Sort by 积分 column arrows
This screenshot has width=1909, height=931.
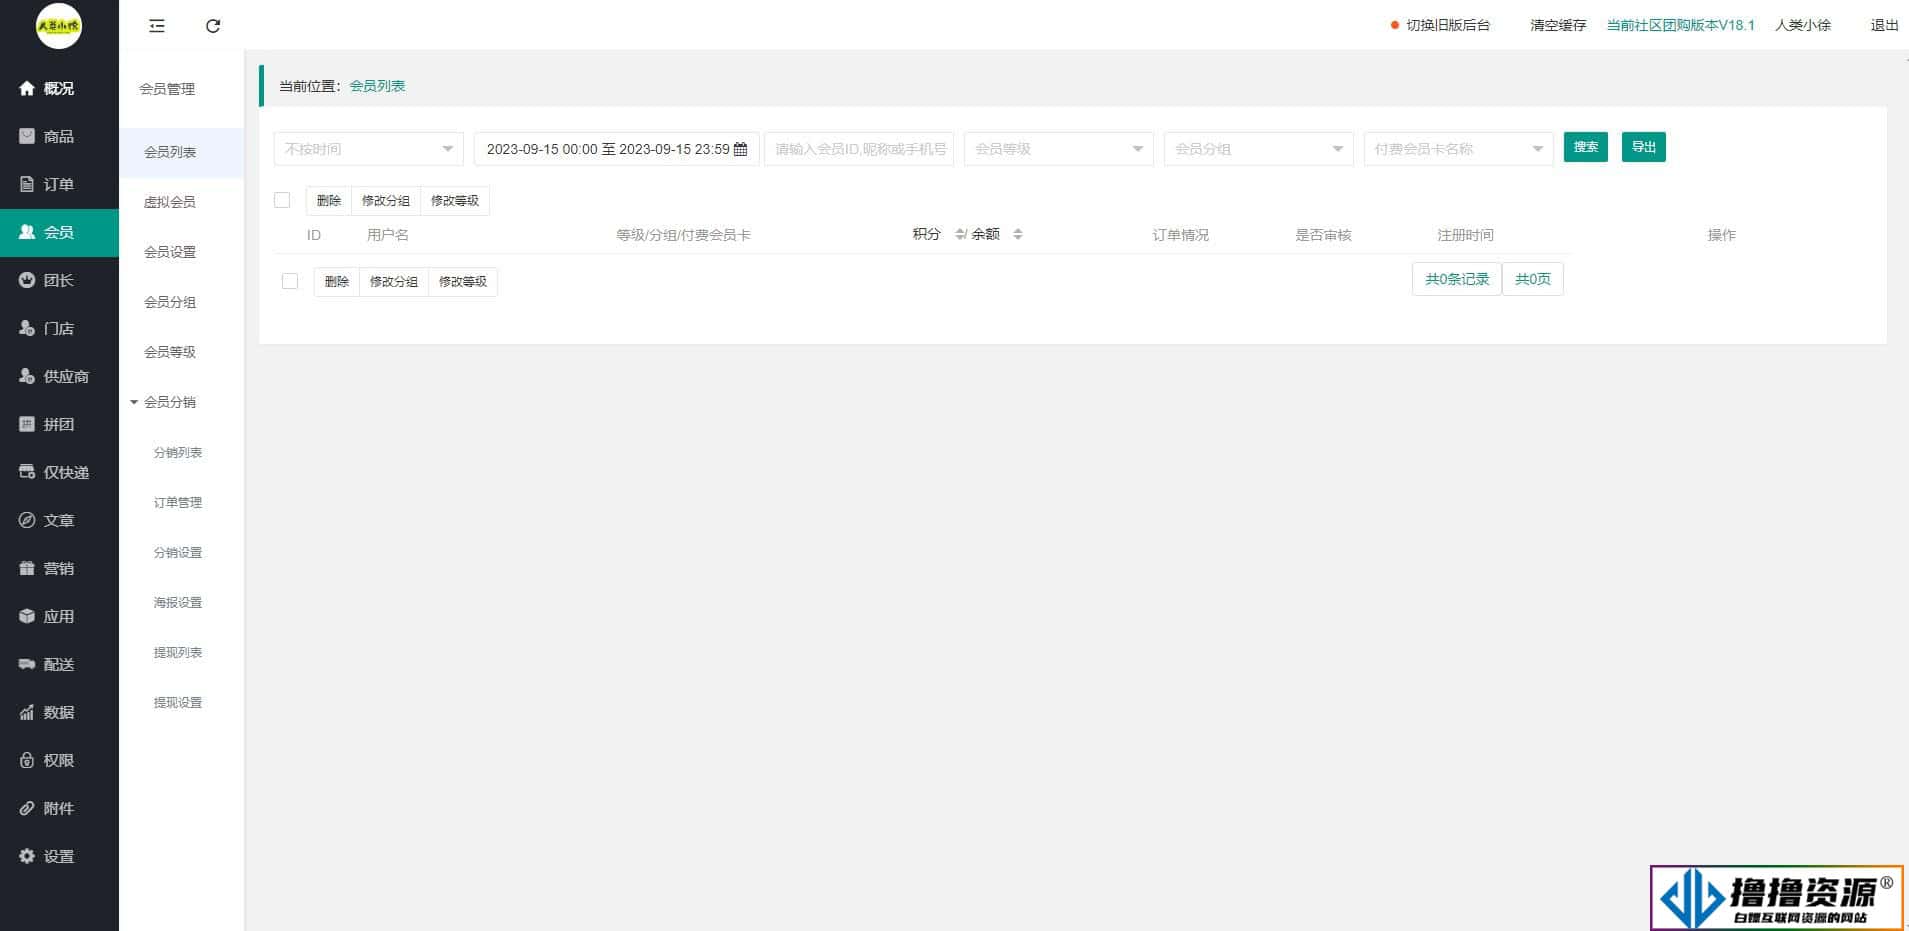tap(960, 234)
